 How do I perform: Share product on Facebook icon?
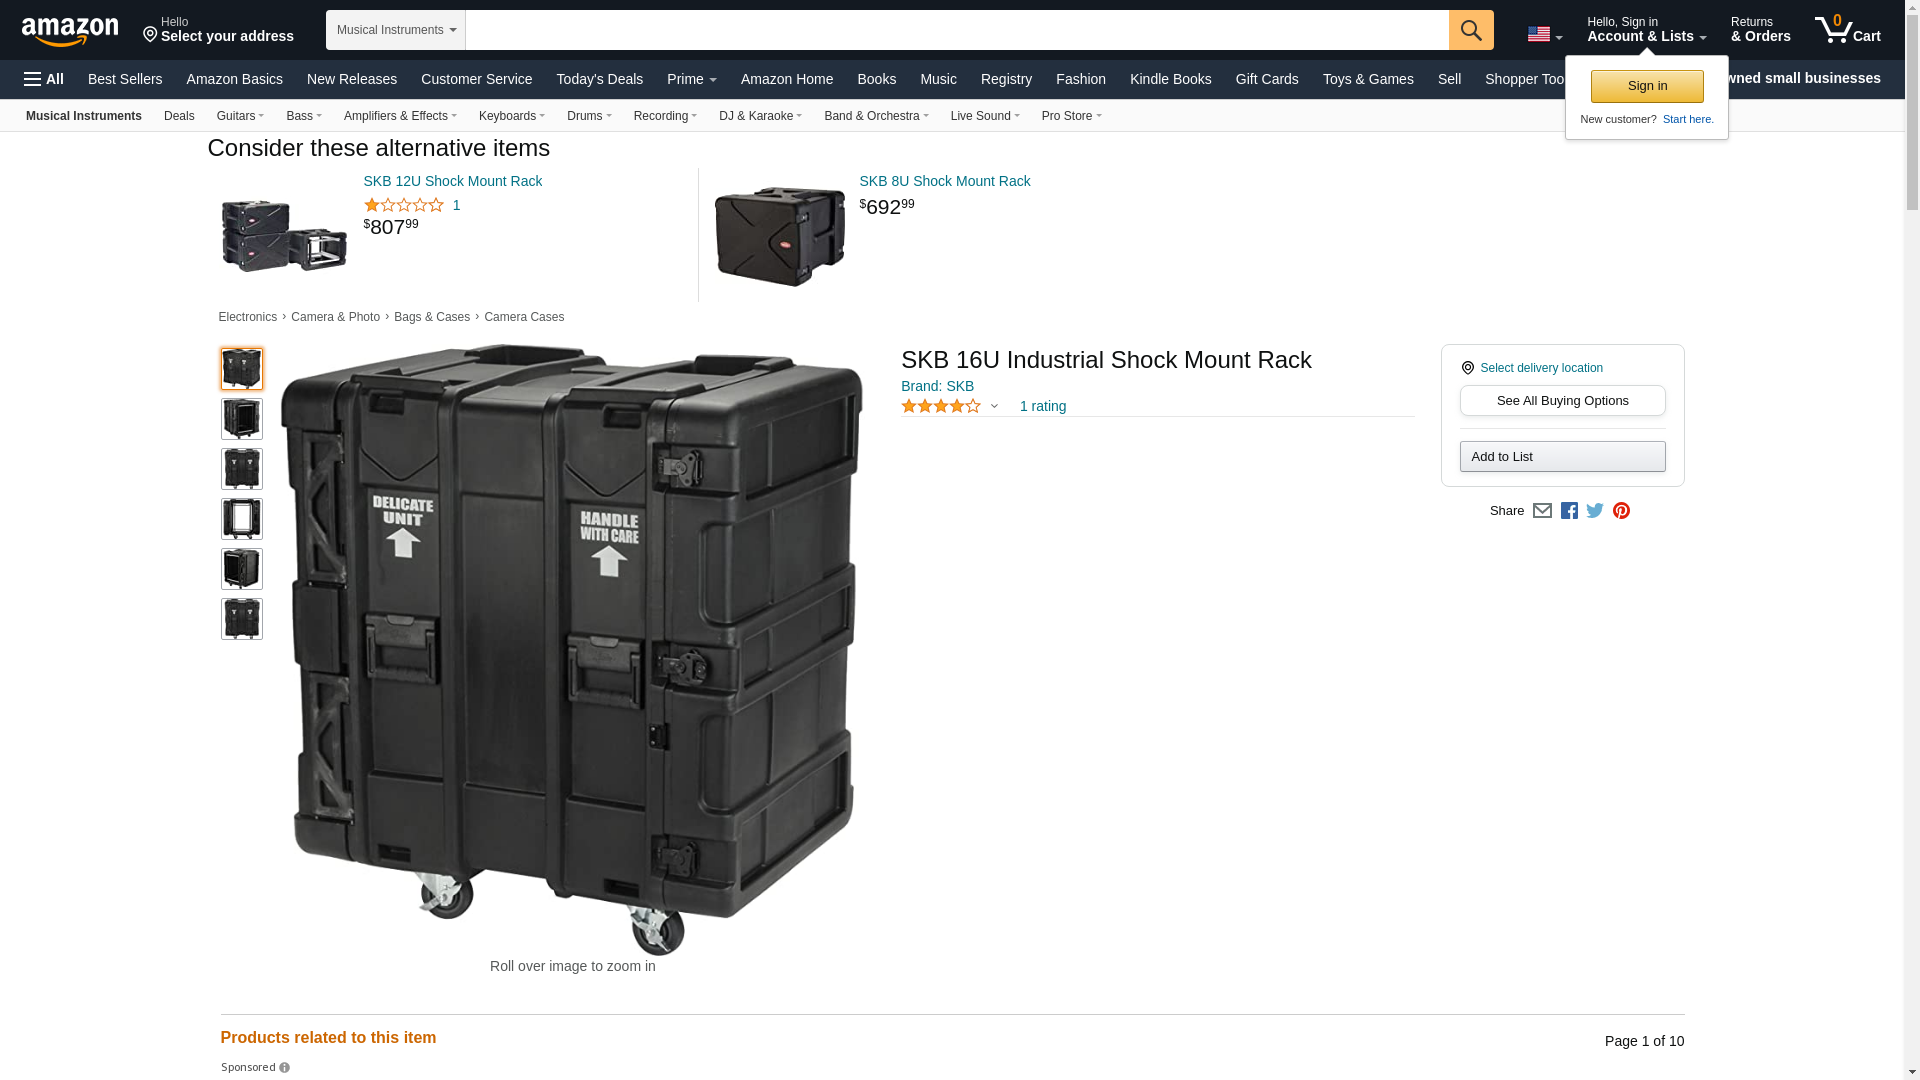[1569, 511]
